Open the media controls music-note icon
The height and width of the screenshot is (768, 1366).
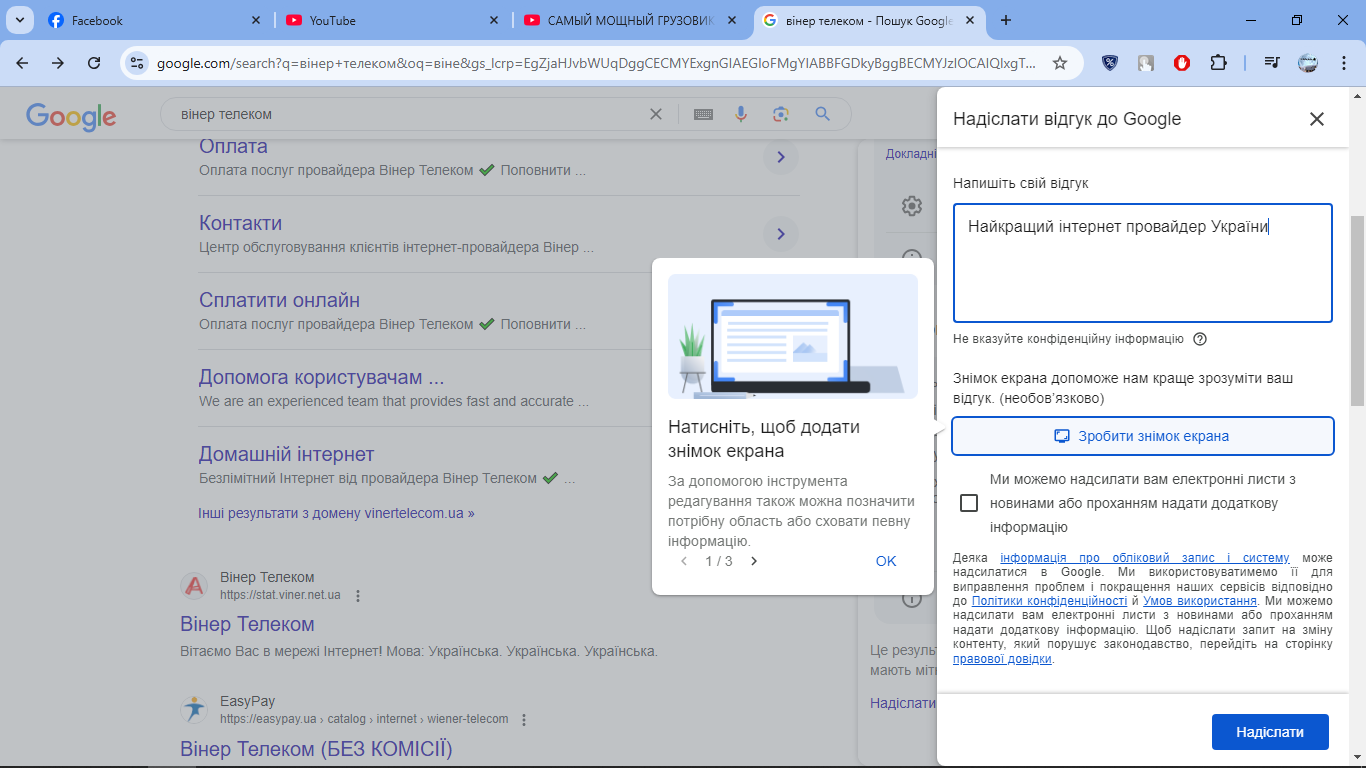coord(1272,63)
